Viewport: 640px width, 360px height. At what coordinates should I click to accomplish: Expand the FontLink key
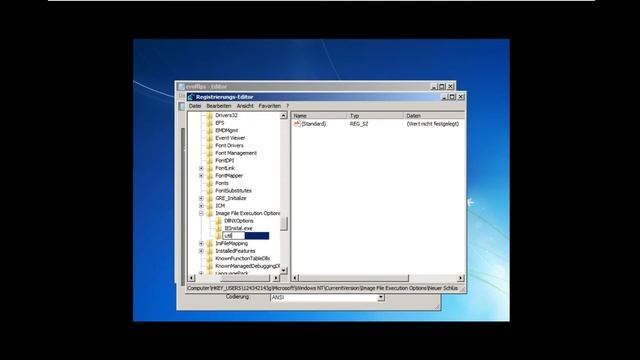(x=201, y=168)
